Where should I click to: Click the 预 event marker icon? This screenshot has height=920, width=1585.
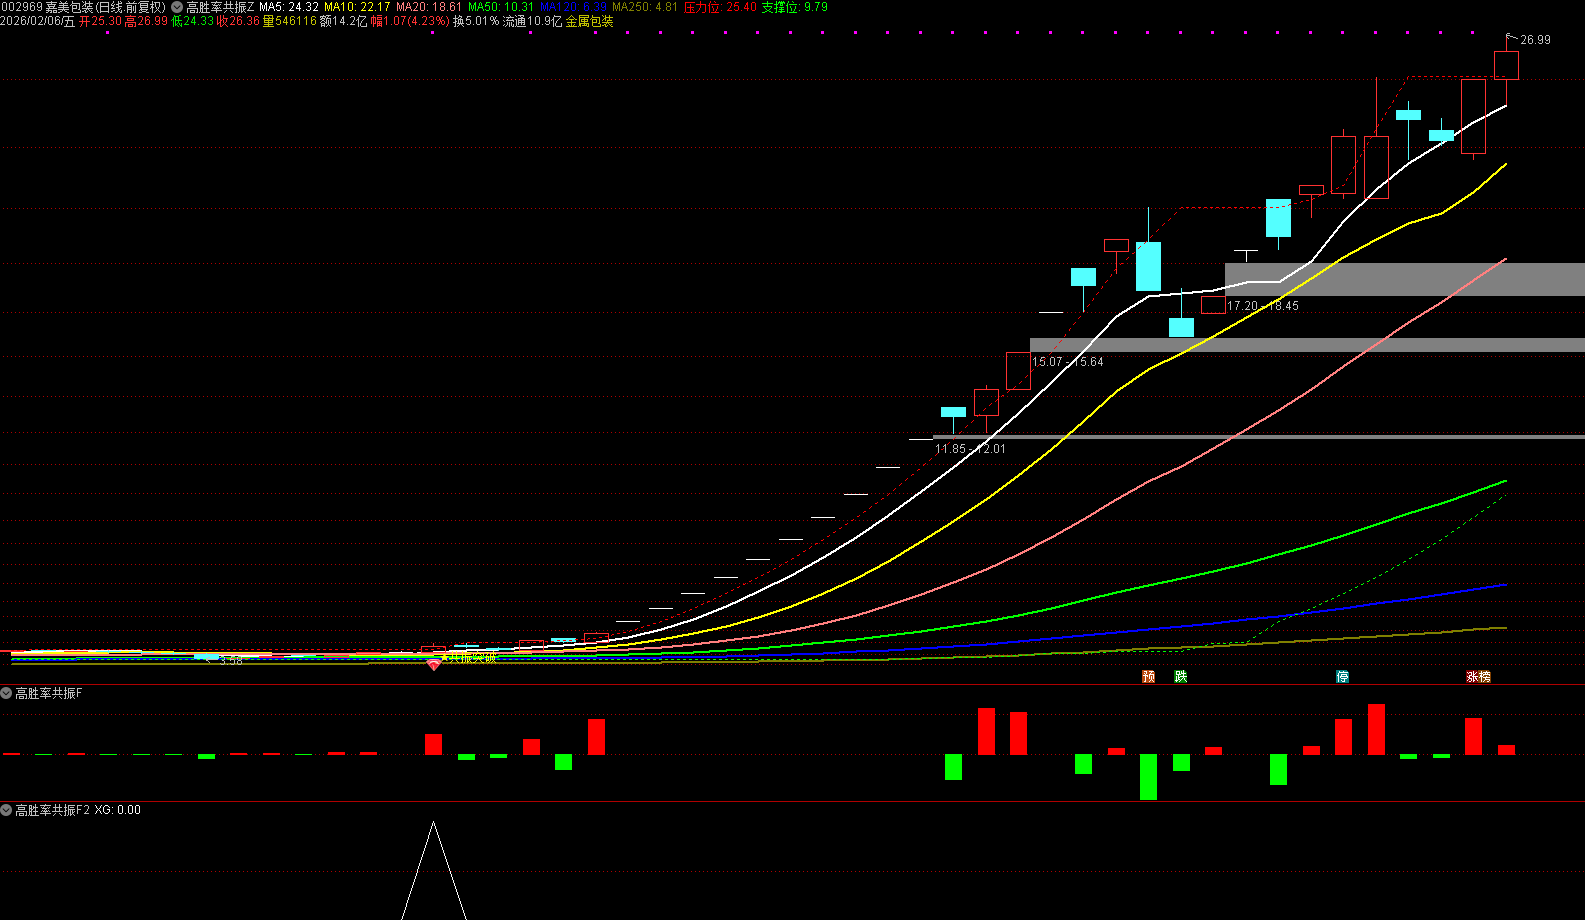pyautogui.click(x=1148, y=677)
